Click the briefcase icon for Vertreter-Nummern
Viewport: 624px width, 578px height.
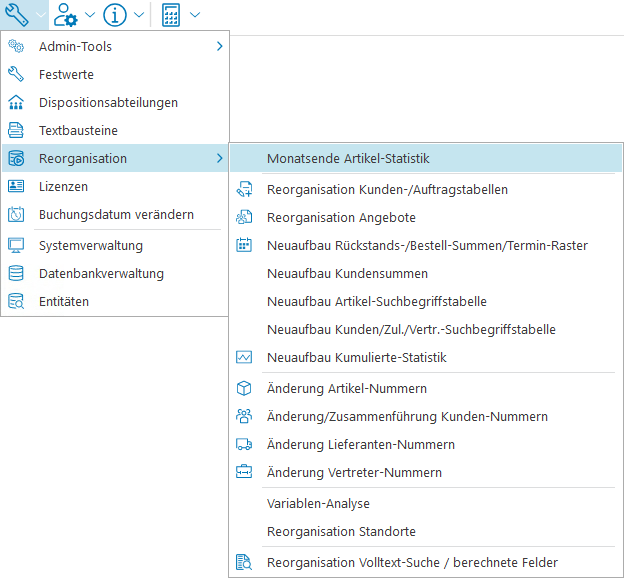coord(244,472)
